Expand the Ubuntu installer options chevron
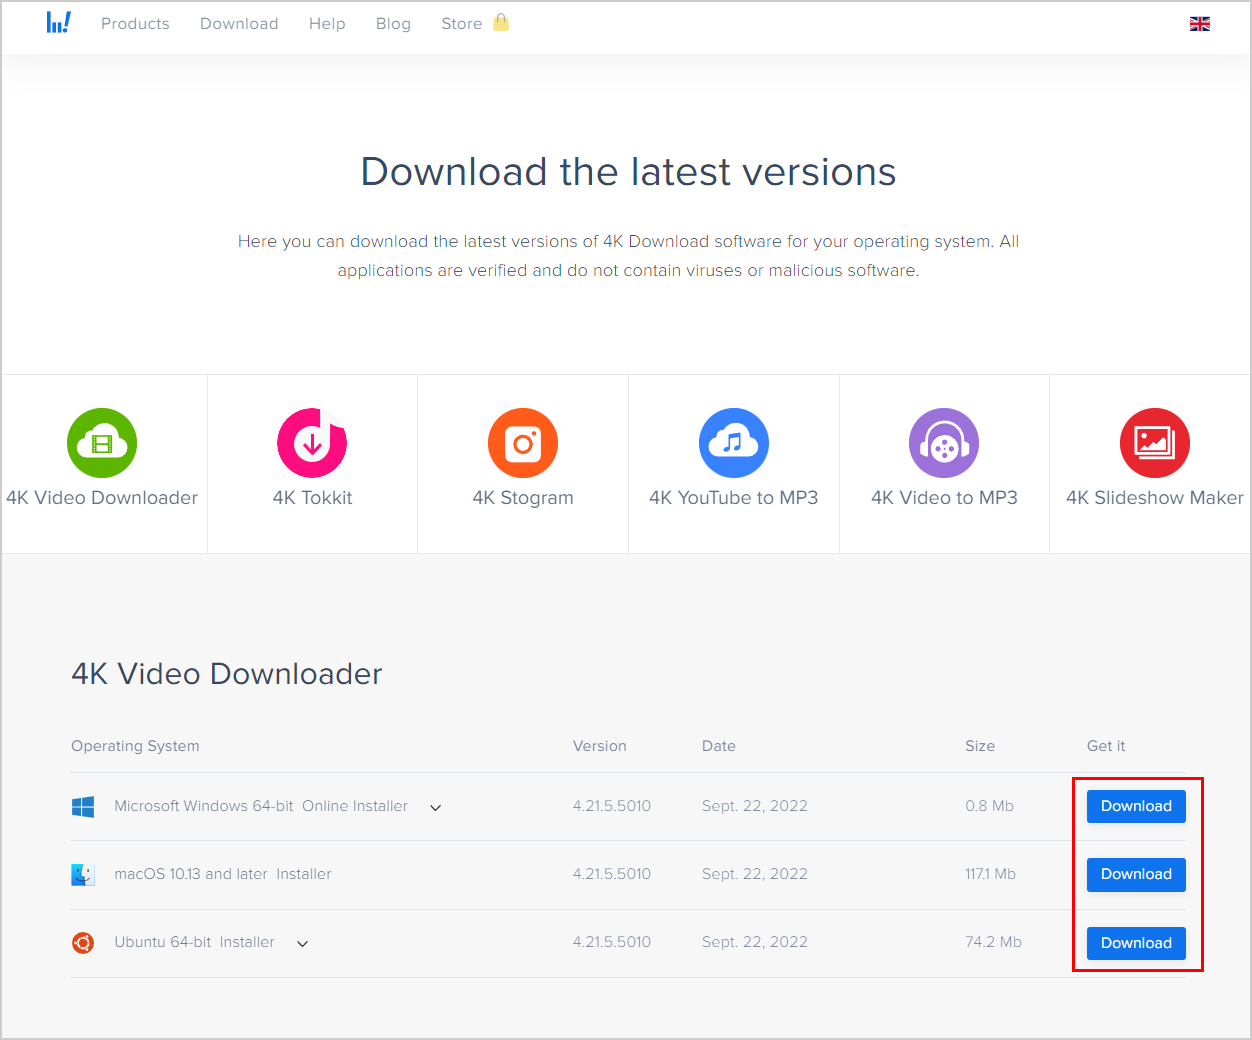This screenshot has height=1040, width=1252. pyautogui.click(x=303, y=944)
